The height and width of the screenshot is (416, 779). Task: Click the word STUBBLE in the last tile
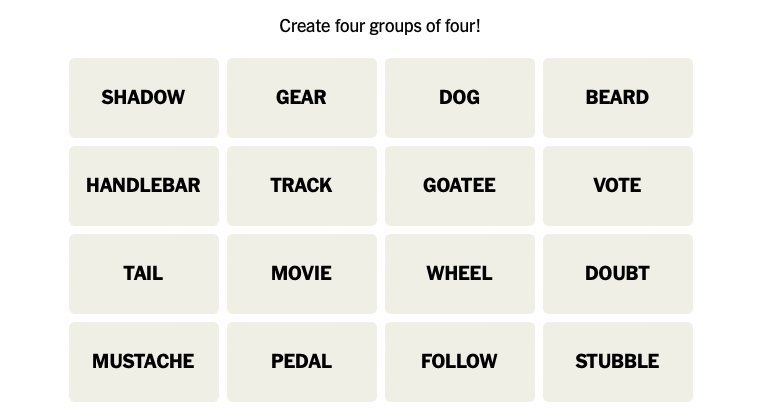pos(618,361)
